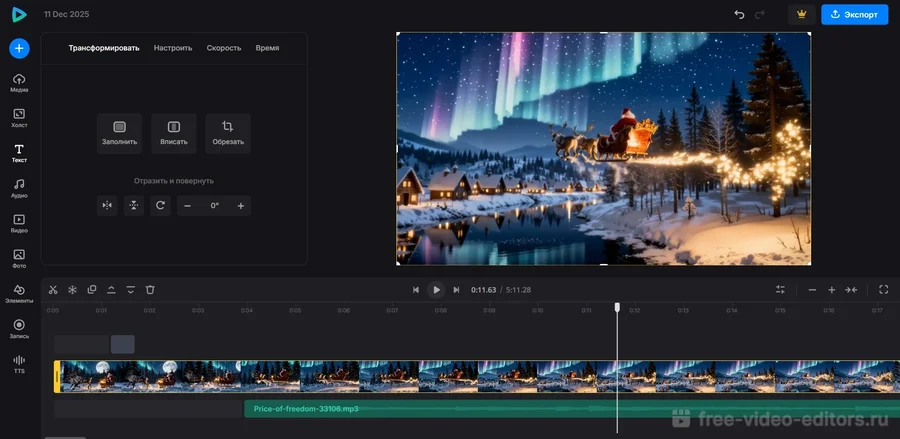900x439 pixels.
Task: Click the Экспорт button
Action: [855, 14]
